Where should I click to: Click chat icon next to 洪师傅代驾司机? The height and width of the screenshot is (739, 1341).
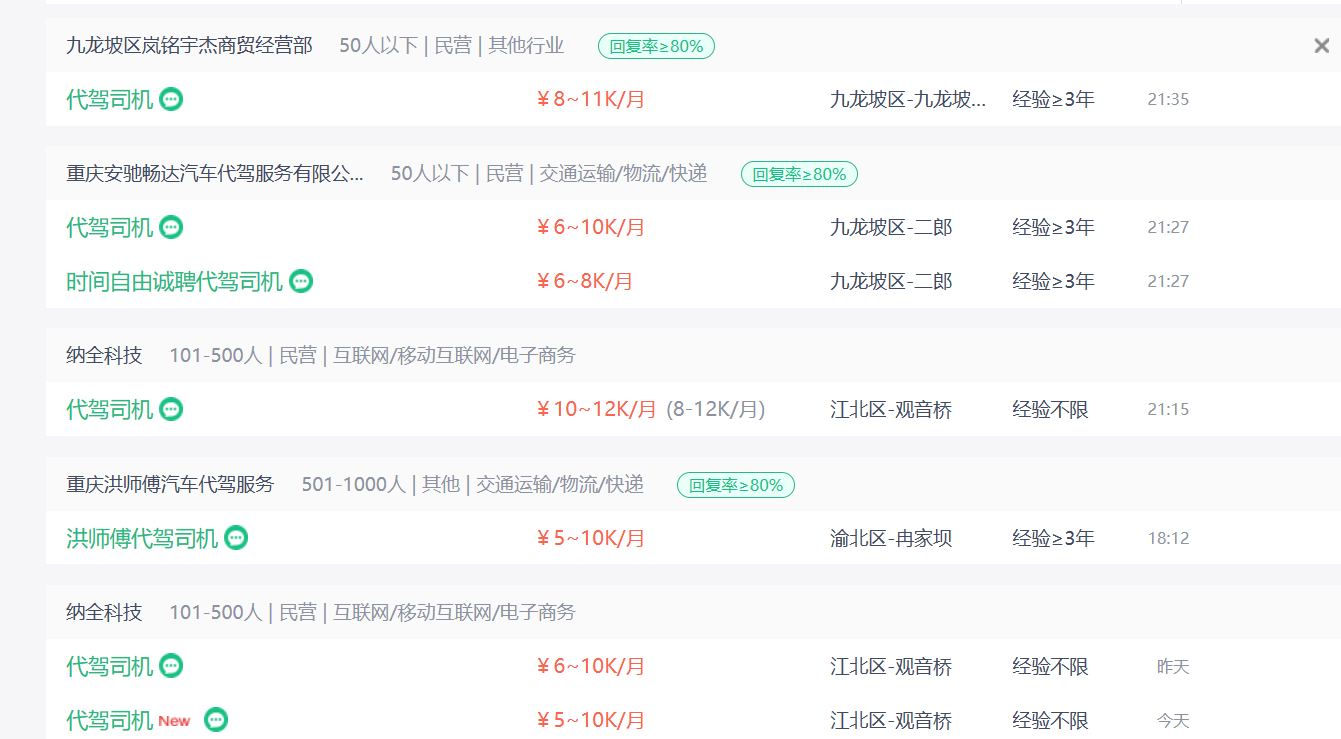coord(236,538)
